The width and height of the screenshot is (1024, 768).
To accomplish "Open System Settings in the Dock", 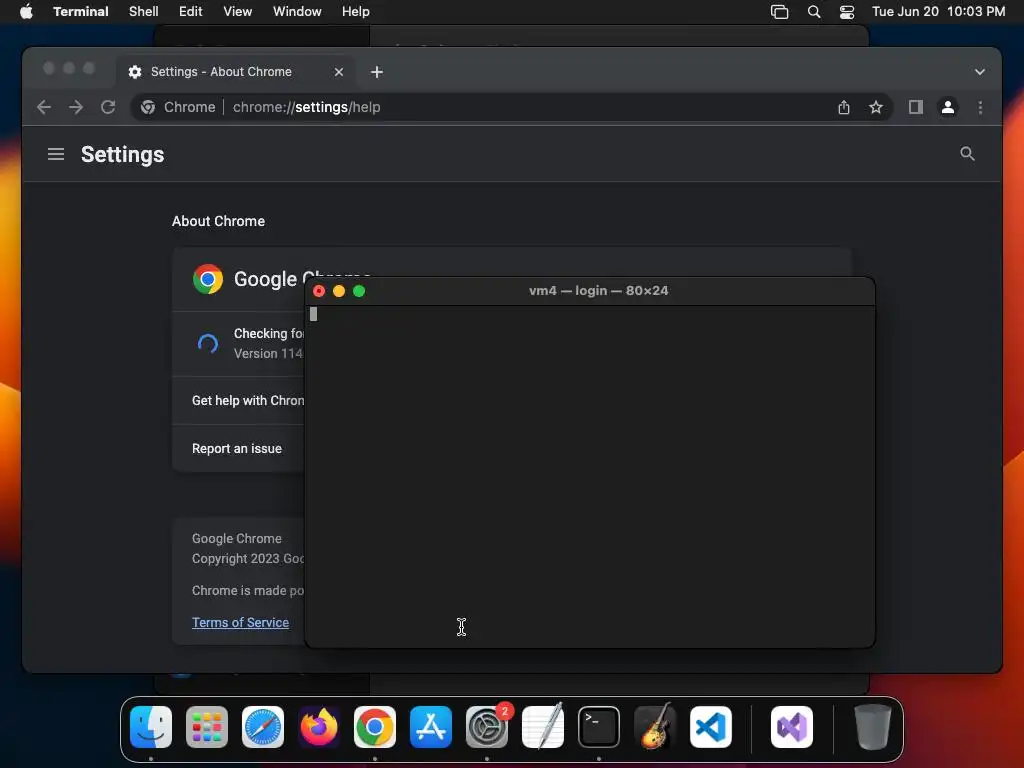I will pos(487,727).
